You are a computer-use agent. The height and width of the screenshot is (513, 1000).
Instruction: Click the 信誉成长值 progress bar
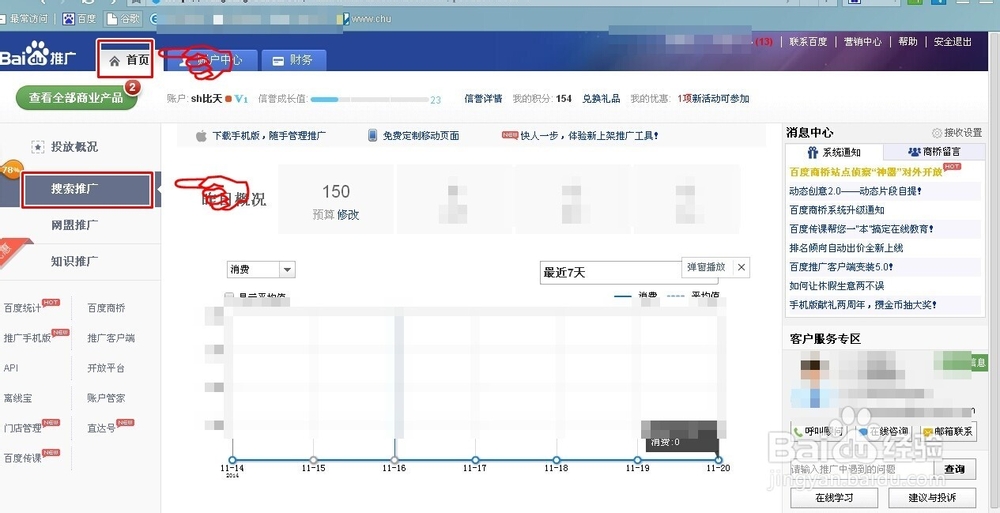click(369, 100)
